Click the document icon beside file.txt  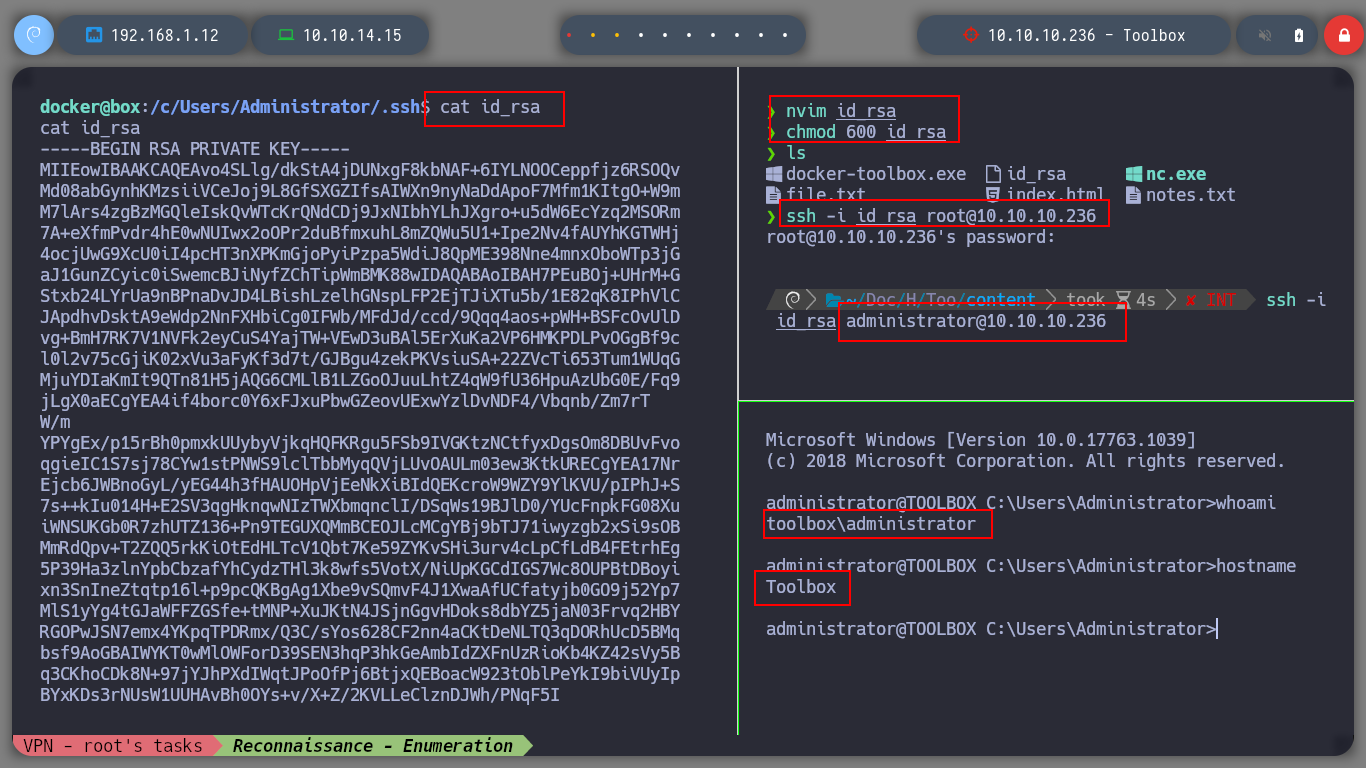774,195
